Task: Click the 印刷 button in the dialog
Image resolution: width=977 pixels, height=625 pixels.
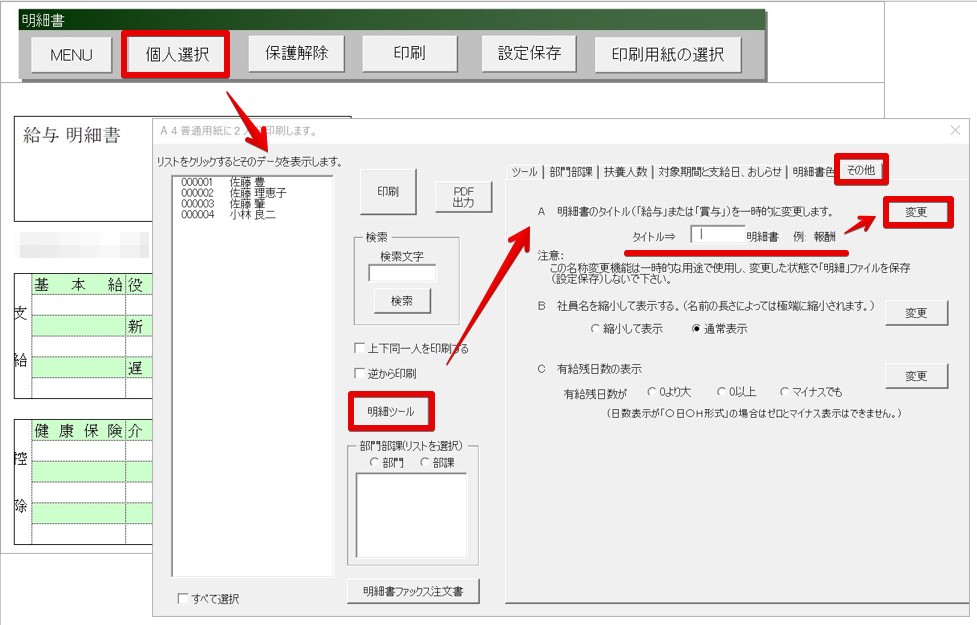Action: click(x=387, y=192)
